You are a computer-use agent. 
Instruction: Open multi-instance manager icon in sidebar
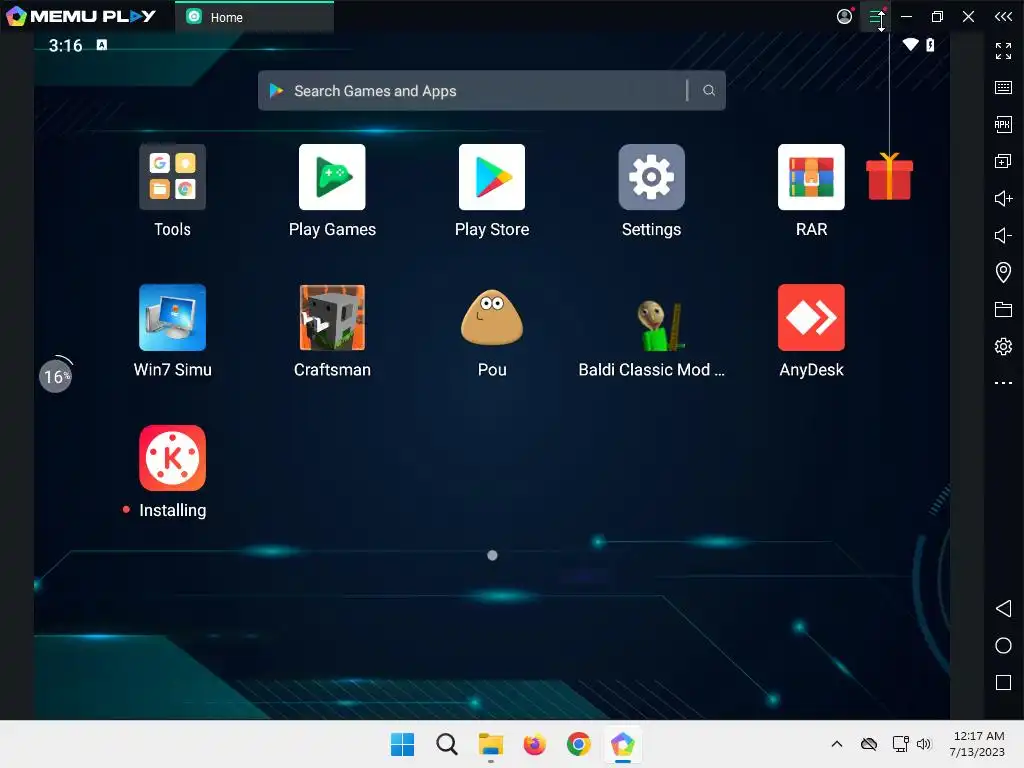[x=1003, y=161]
